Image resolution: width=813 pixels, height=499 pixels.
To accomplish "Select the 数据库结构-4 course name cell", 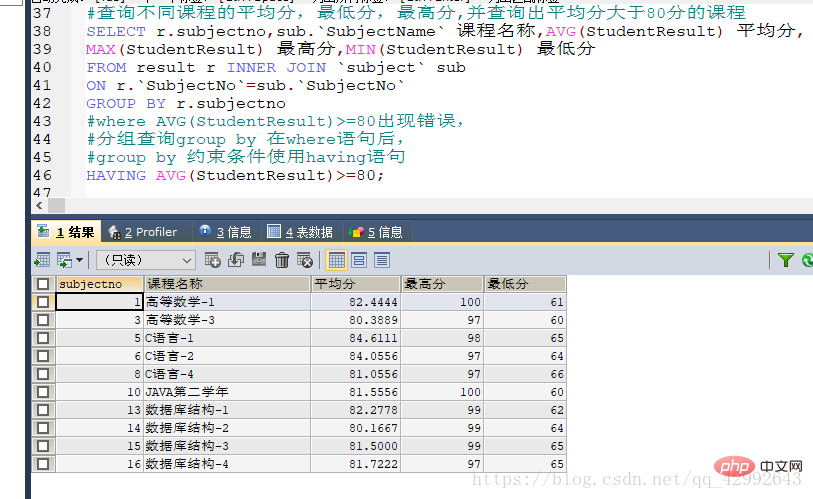I will click(x=227, y=464).
